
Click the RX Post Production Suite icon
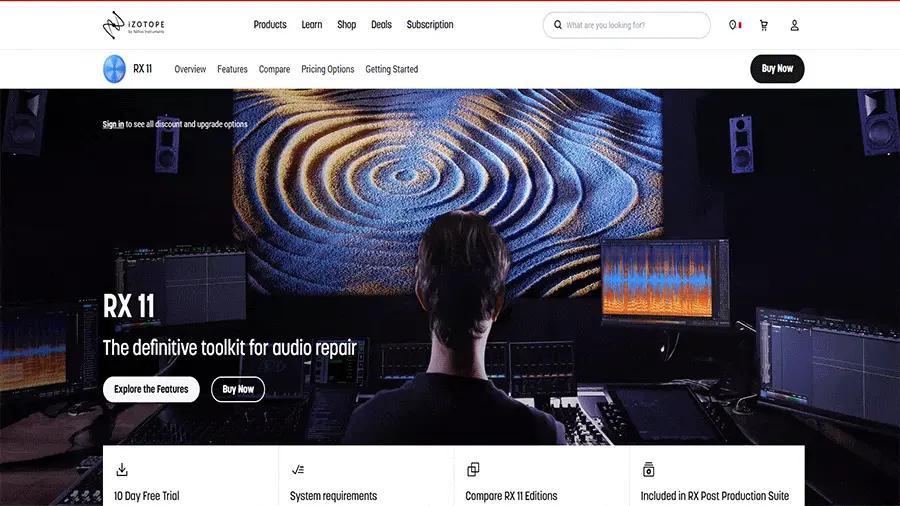[x=648, y=469]
